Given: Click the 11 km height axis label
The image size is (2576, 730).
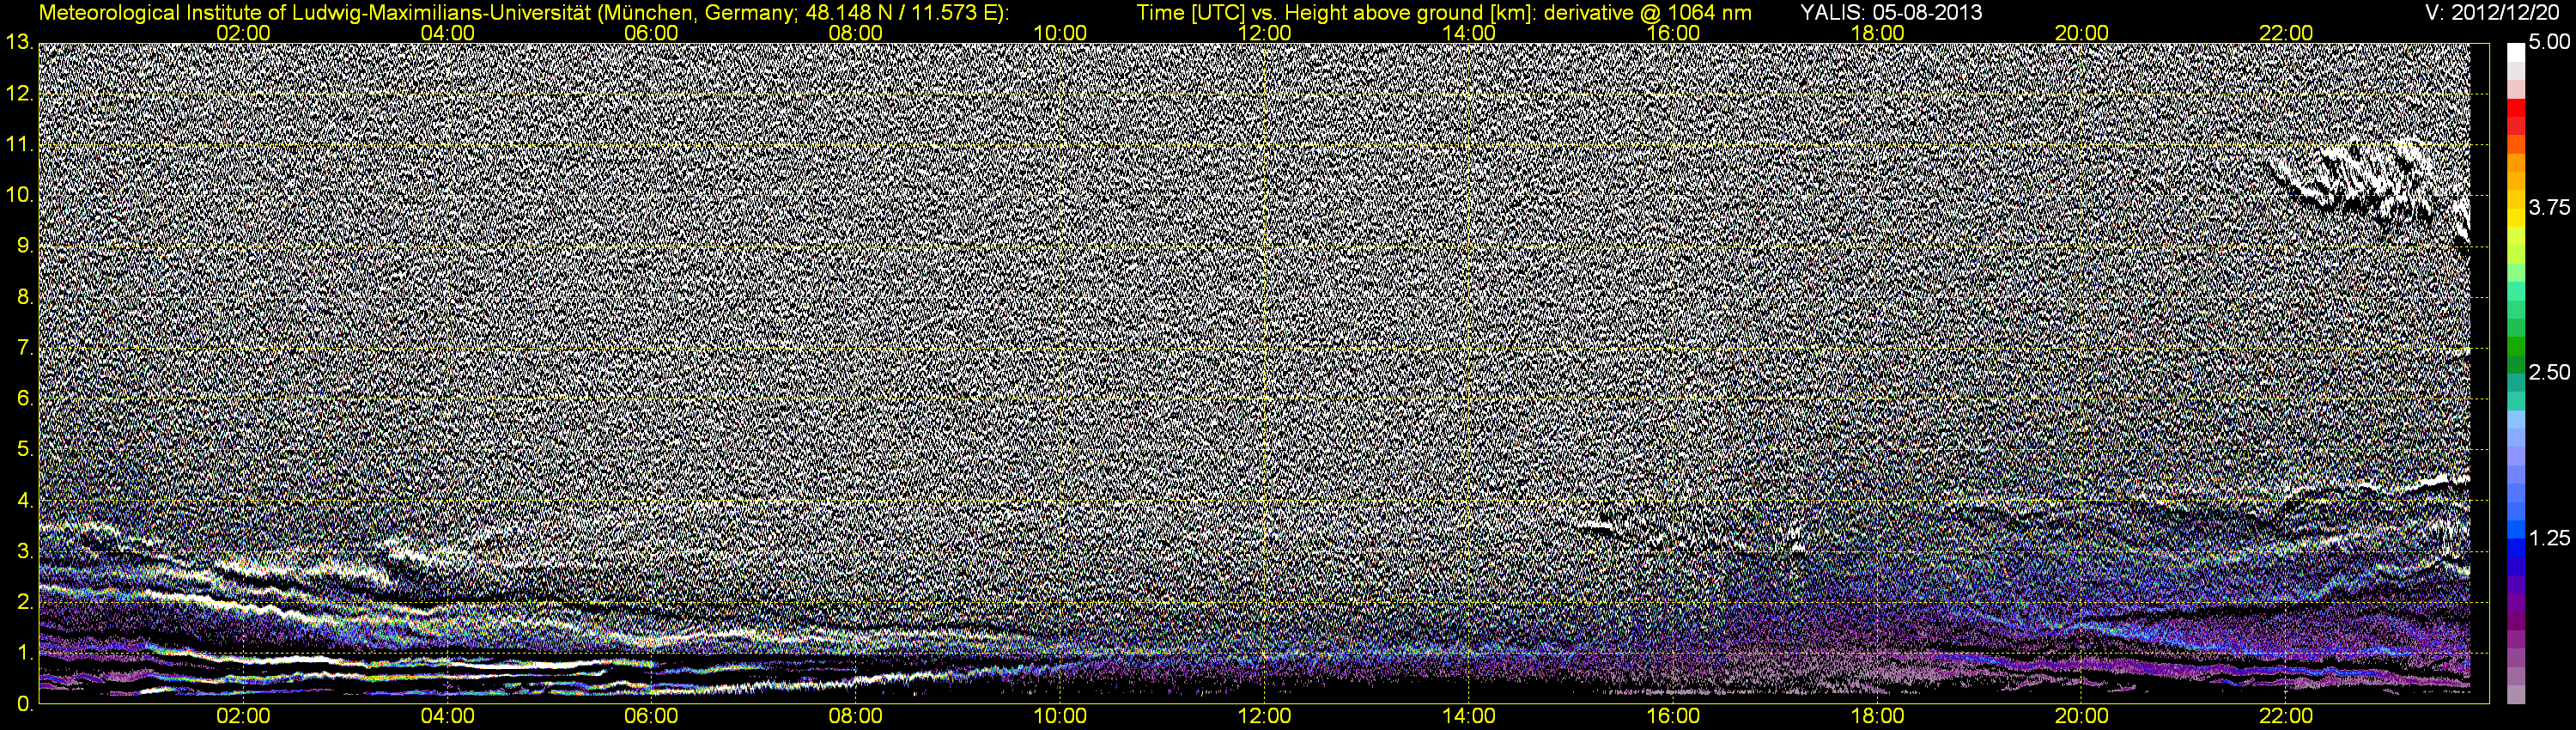Looking at the screenshot, I should (x=18, y=145).
